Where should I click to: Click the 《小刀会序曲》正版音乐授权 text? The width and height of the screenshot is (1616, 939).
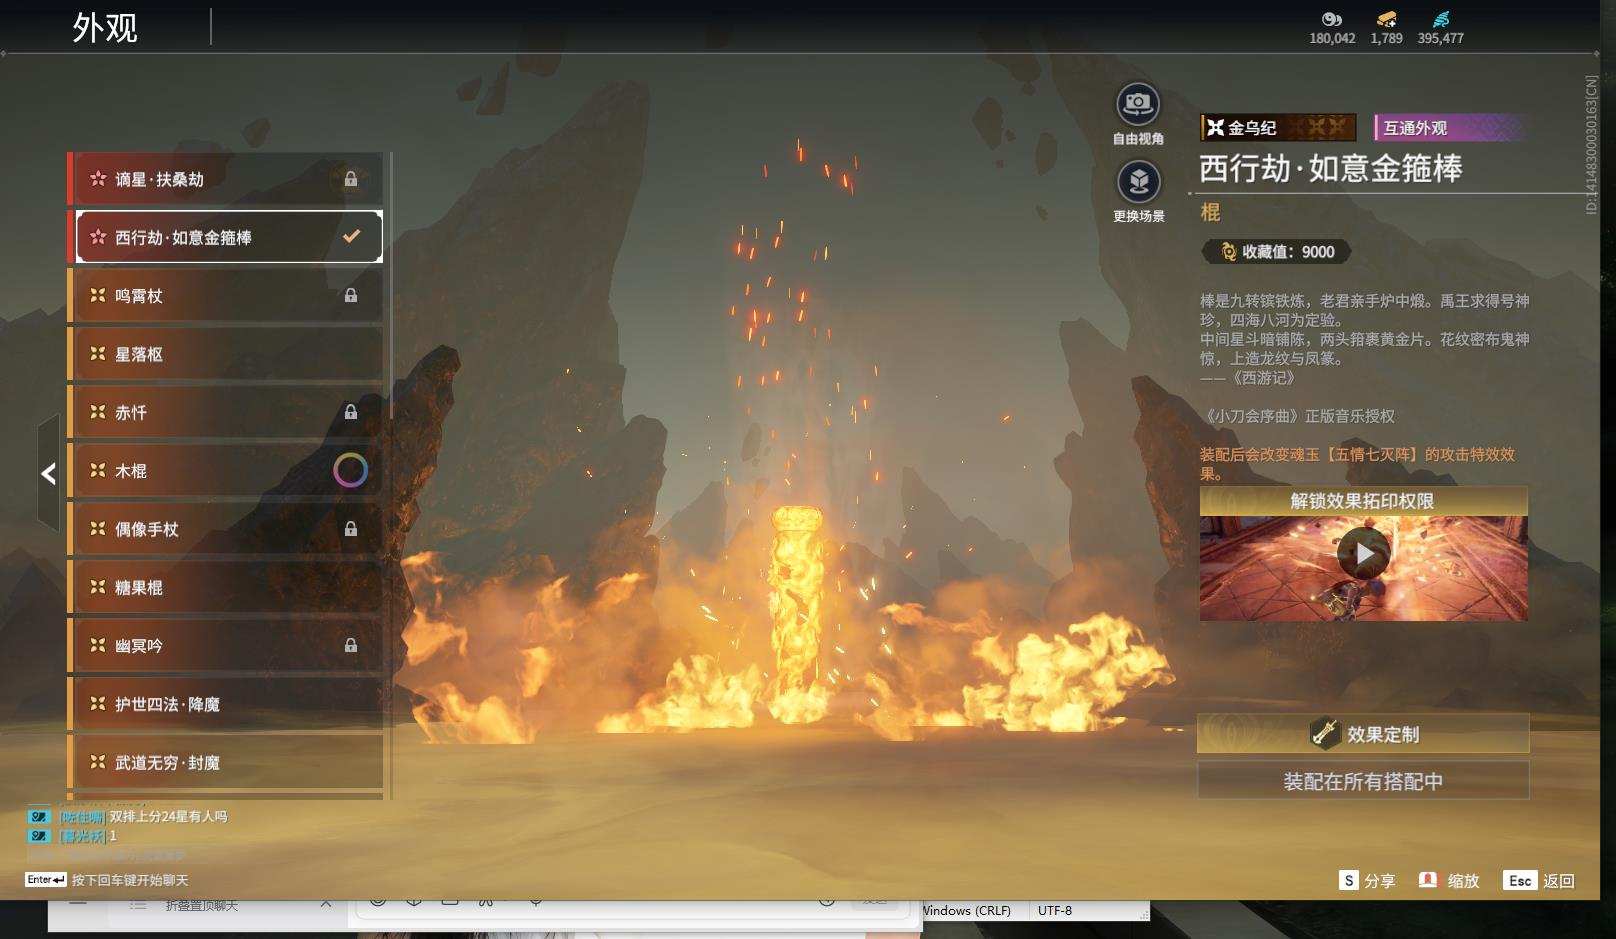click(x=1299, y=416)
